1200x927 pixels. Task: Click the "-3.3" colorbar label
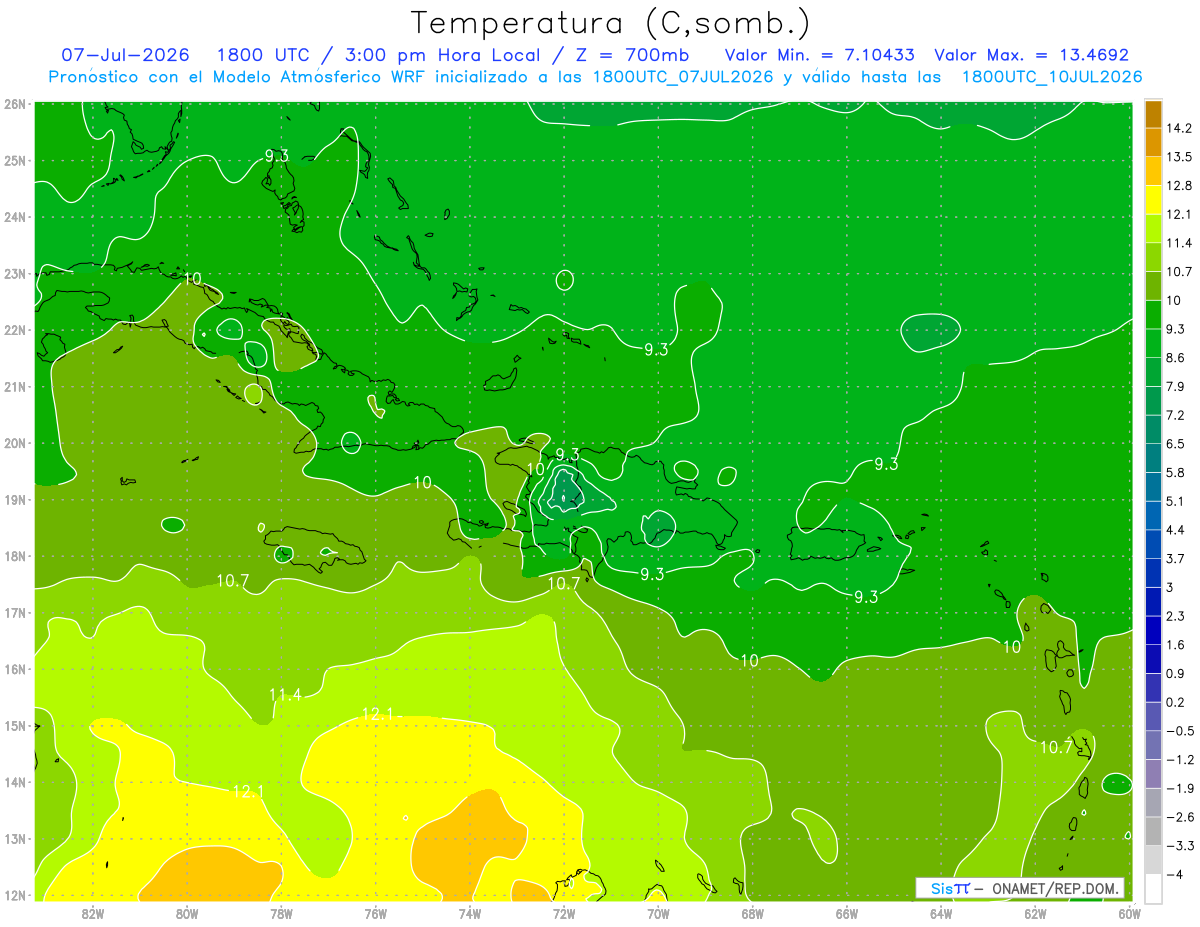pos(1179,846)
